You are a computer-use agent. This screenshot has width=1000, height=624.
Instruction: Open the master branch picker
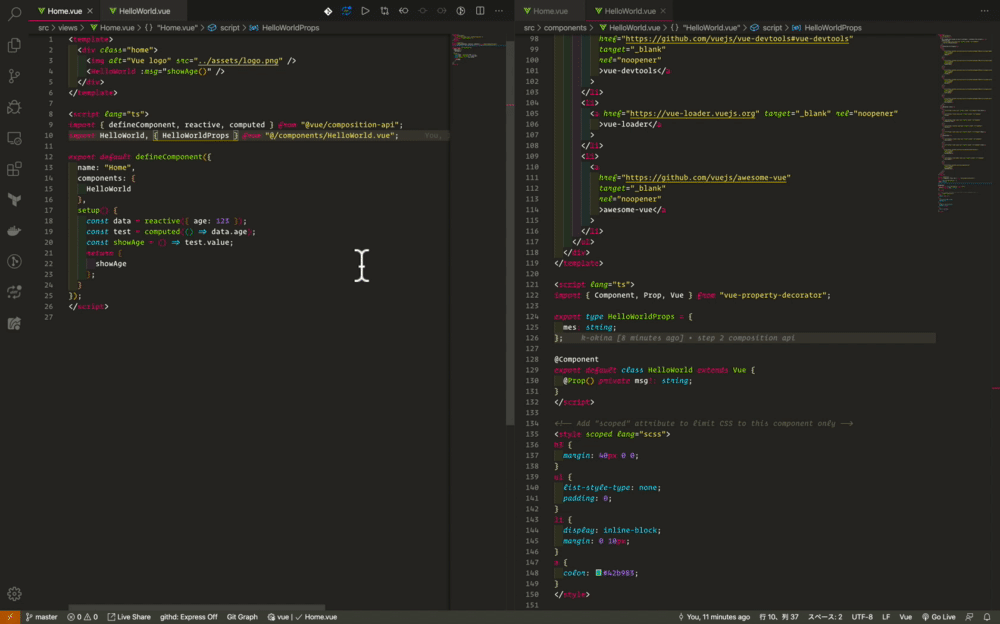point(41,617)
